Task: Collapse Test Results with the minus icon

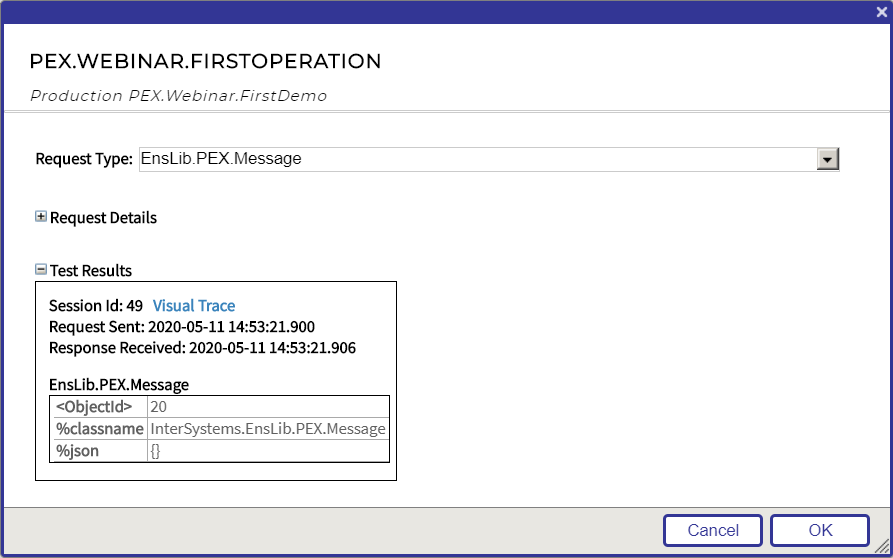Action: coord(41,270)
